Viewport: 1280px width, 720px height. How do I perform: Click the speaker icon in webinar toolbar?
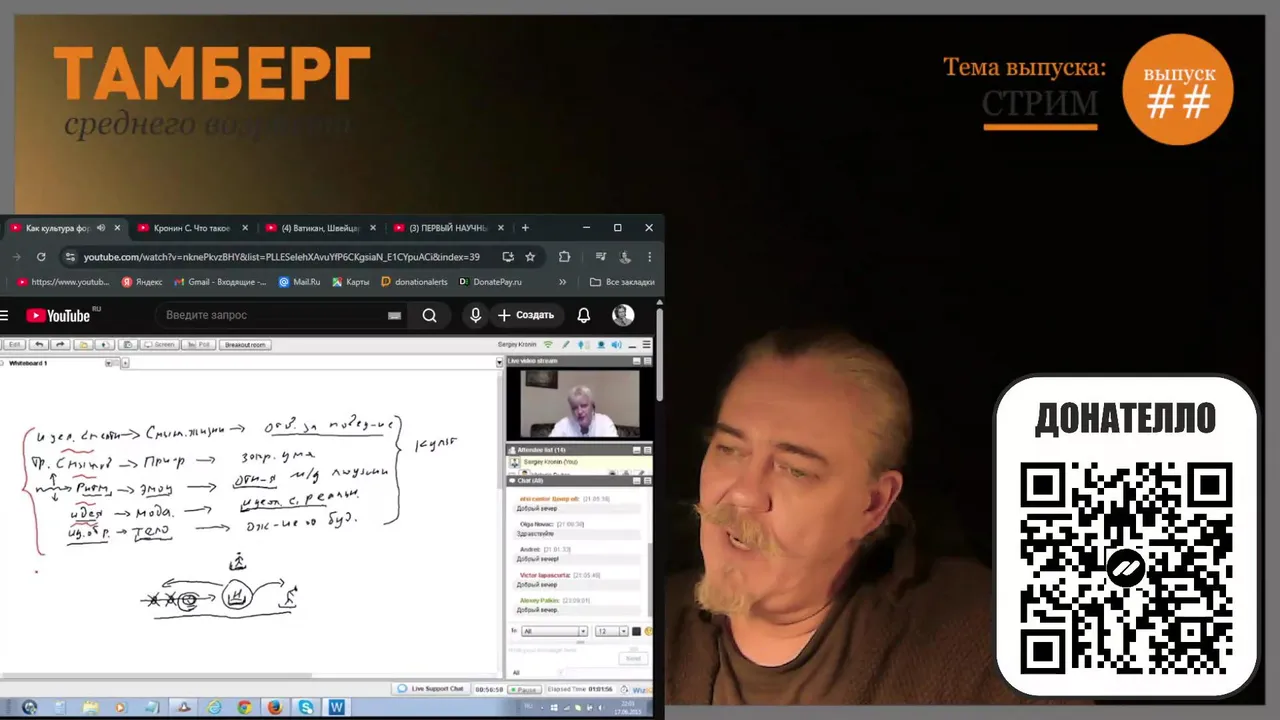[x=616, y=345]
